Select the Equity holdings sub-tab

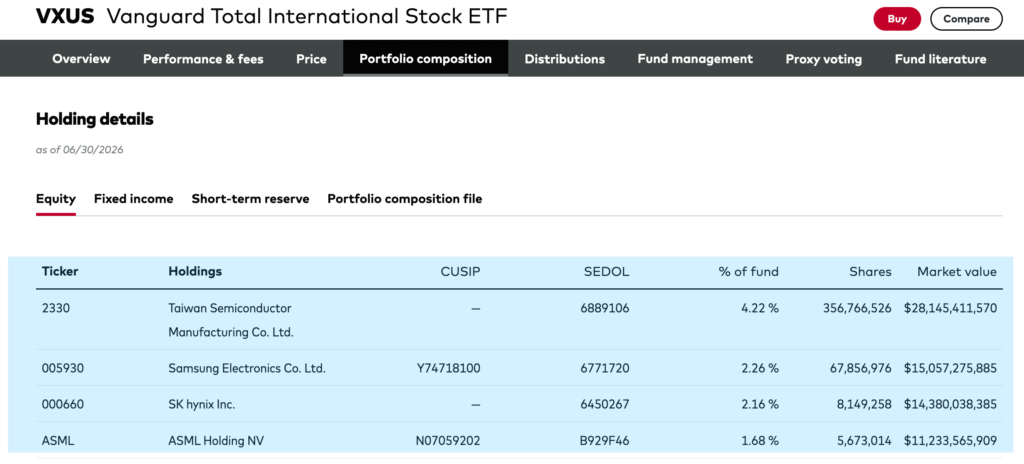click(56, 199)
